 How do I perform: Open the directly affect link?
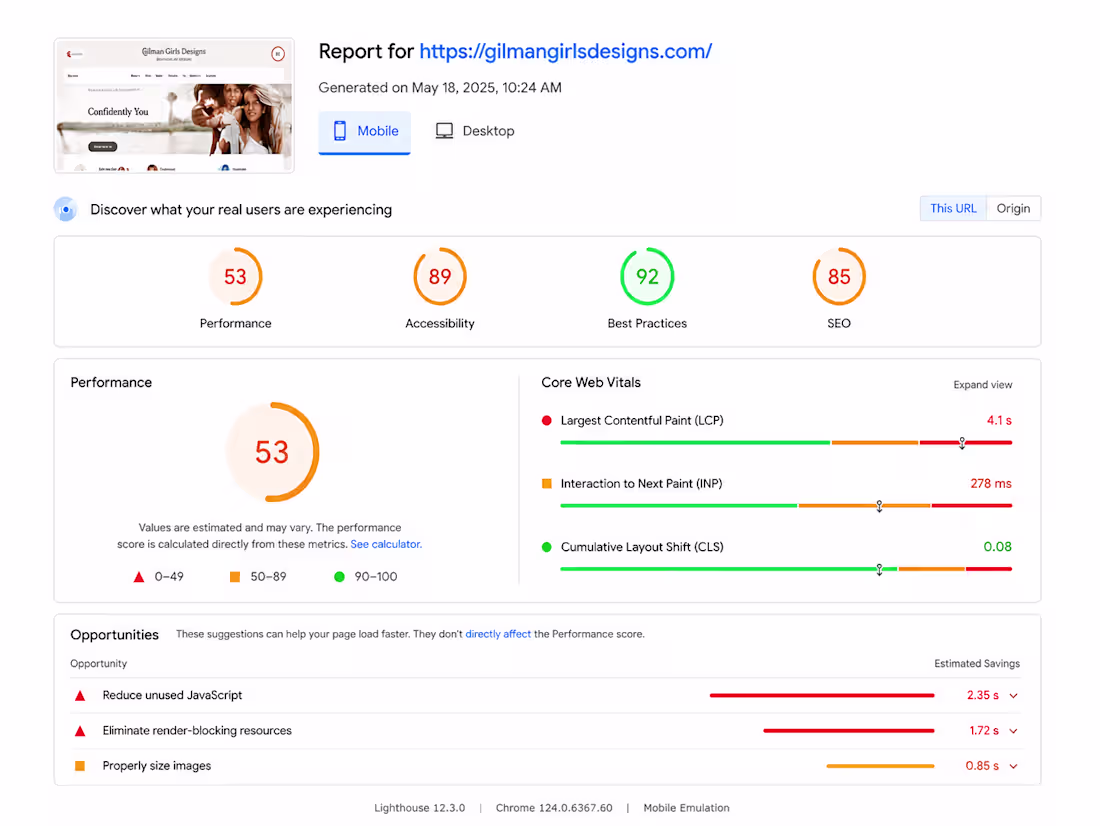click(498, 634)
